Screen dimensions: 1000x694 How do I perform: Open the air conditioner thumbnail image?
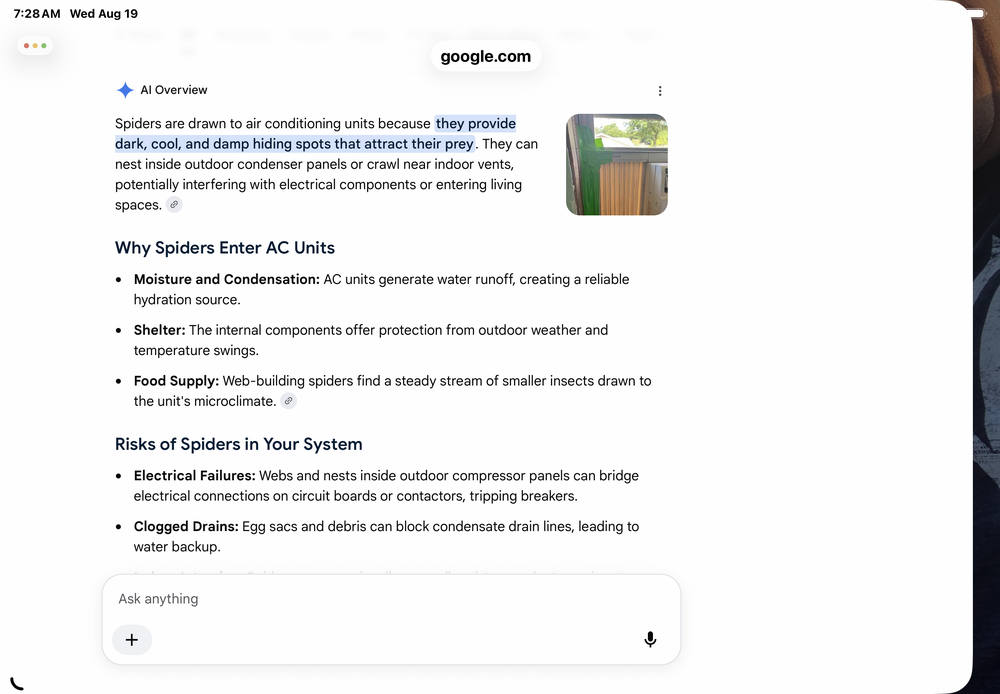click(x=617, y=165)
